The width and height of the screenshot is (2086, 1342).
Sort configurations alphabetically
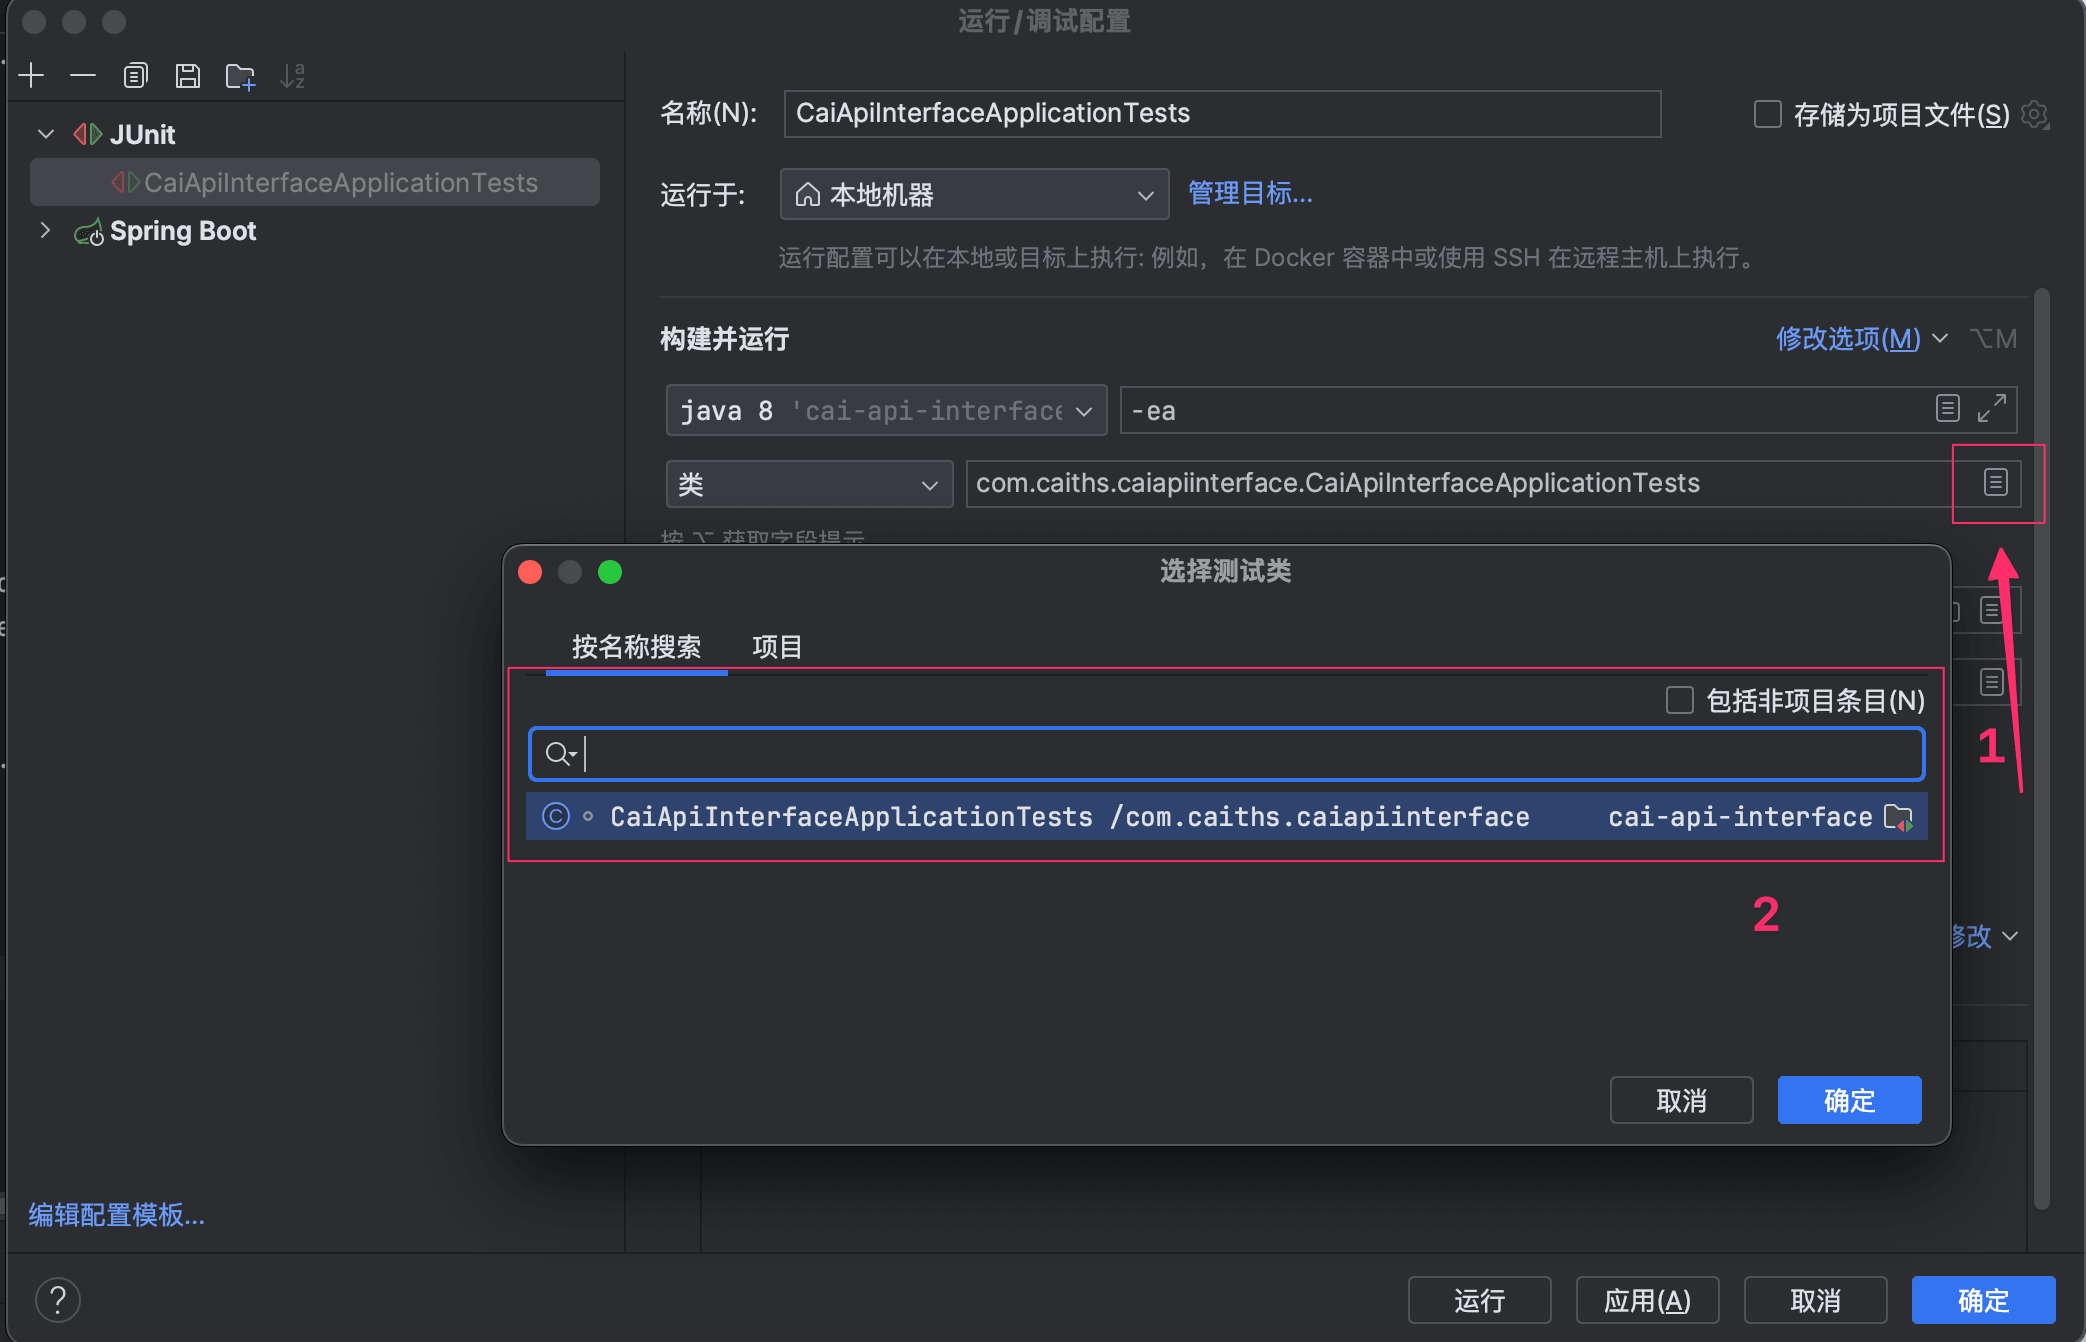[x=292, y=76]
